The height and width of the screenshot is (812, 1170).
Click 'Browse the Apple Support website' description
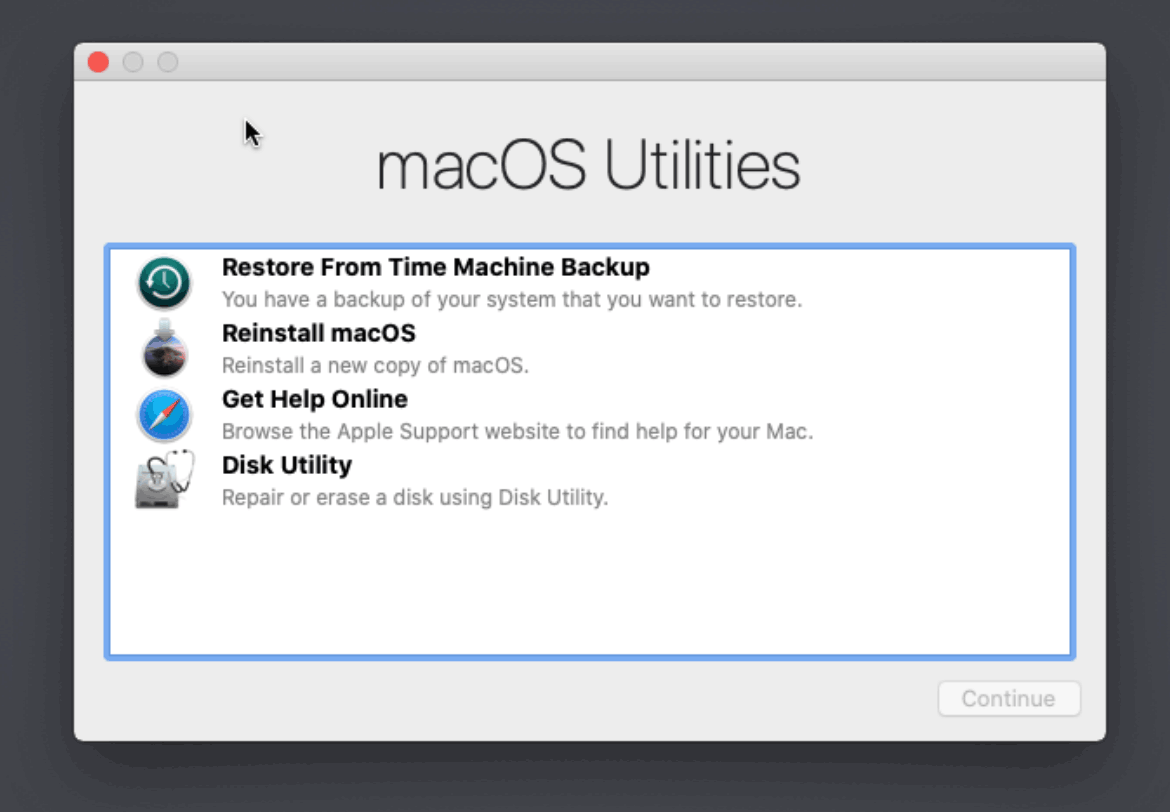click(518, 431)
